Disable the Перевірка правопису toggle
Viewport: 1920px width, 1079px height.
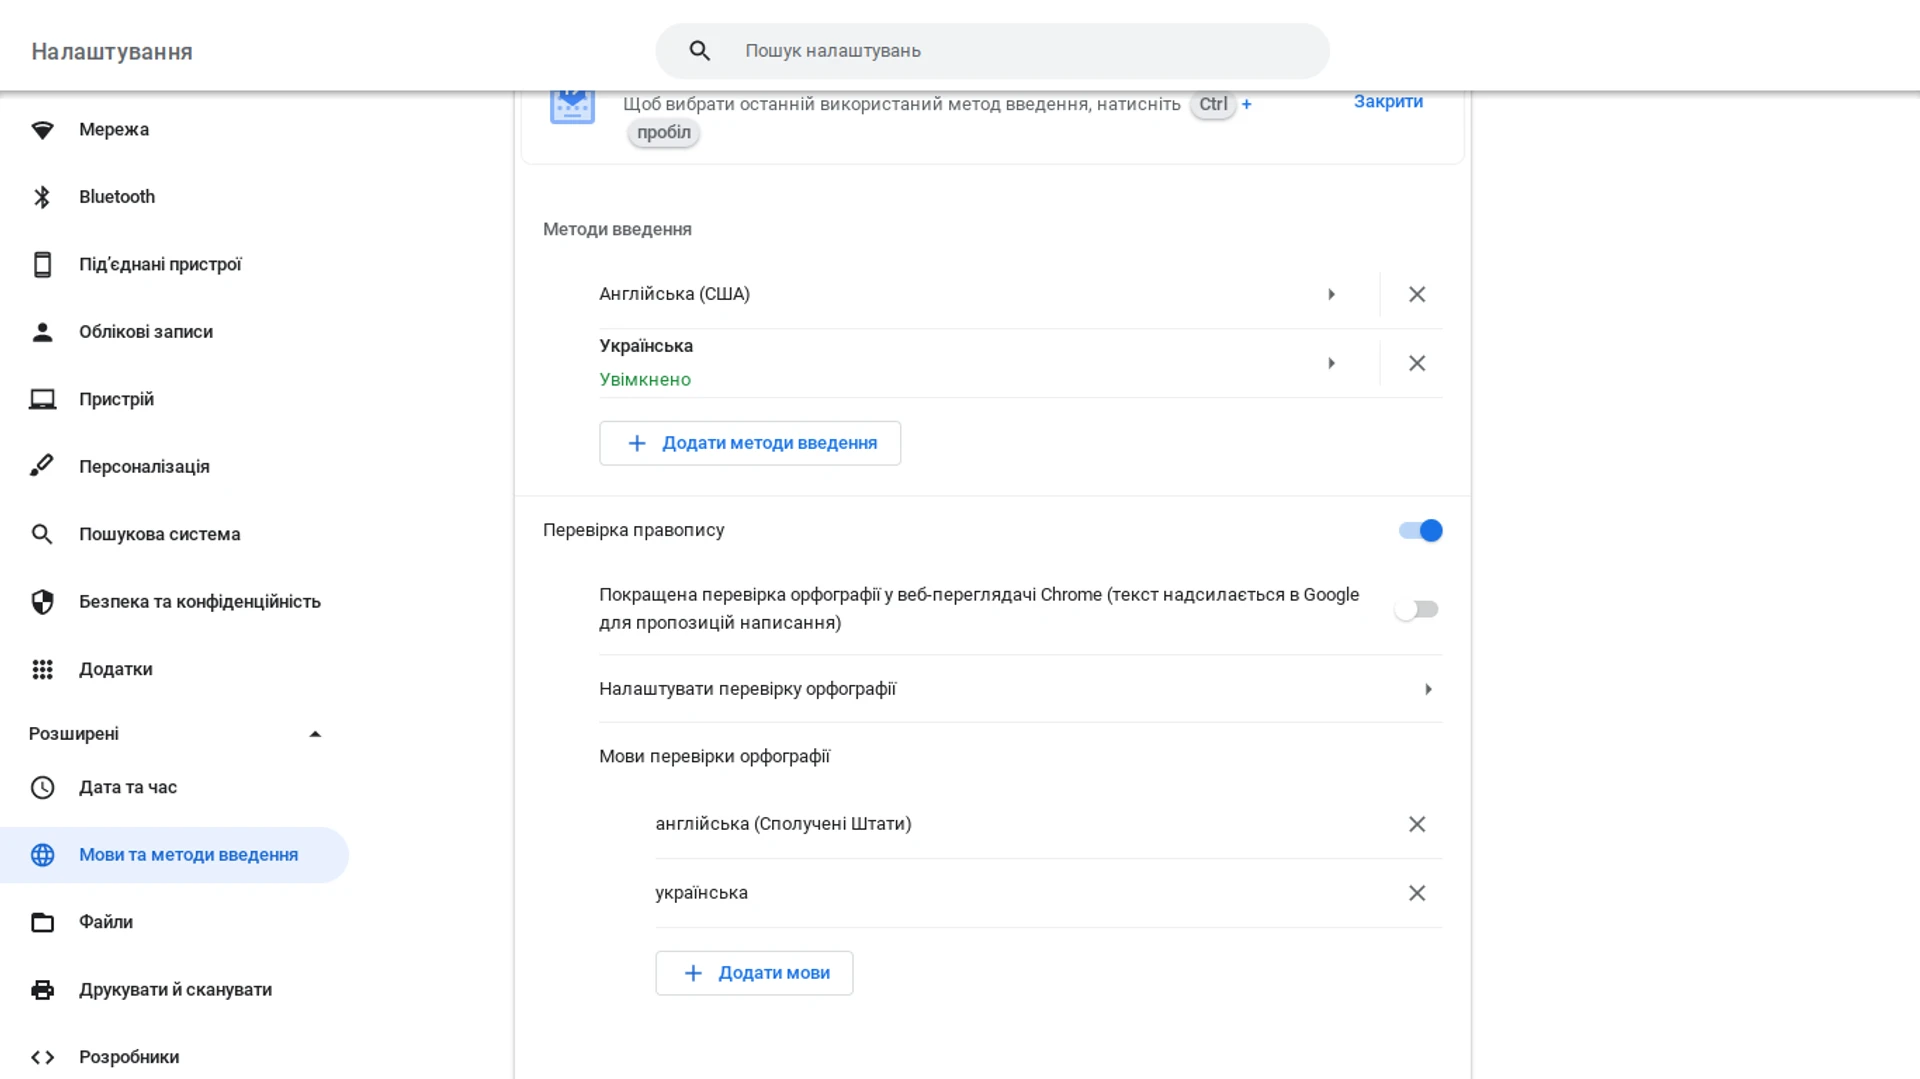click(1420, 530)
